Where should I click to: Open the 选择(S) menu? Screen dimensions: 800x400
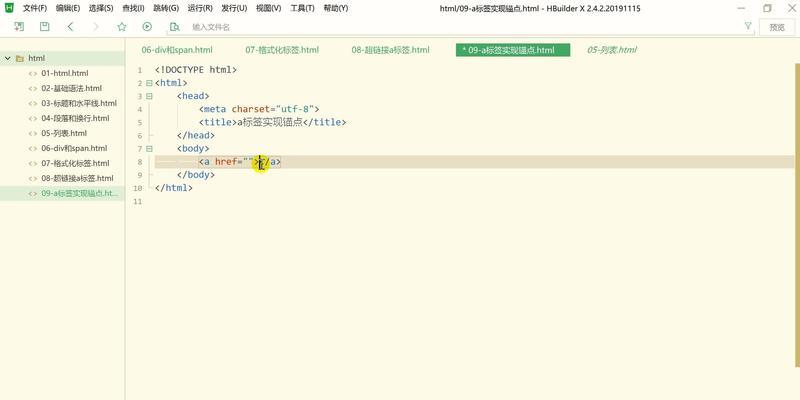coord(101,8)
